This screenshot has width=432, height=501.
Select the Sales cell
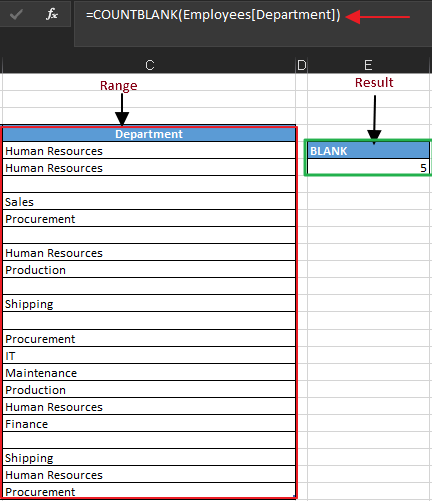149,202
